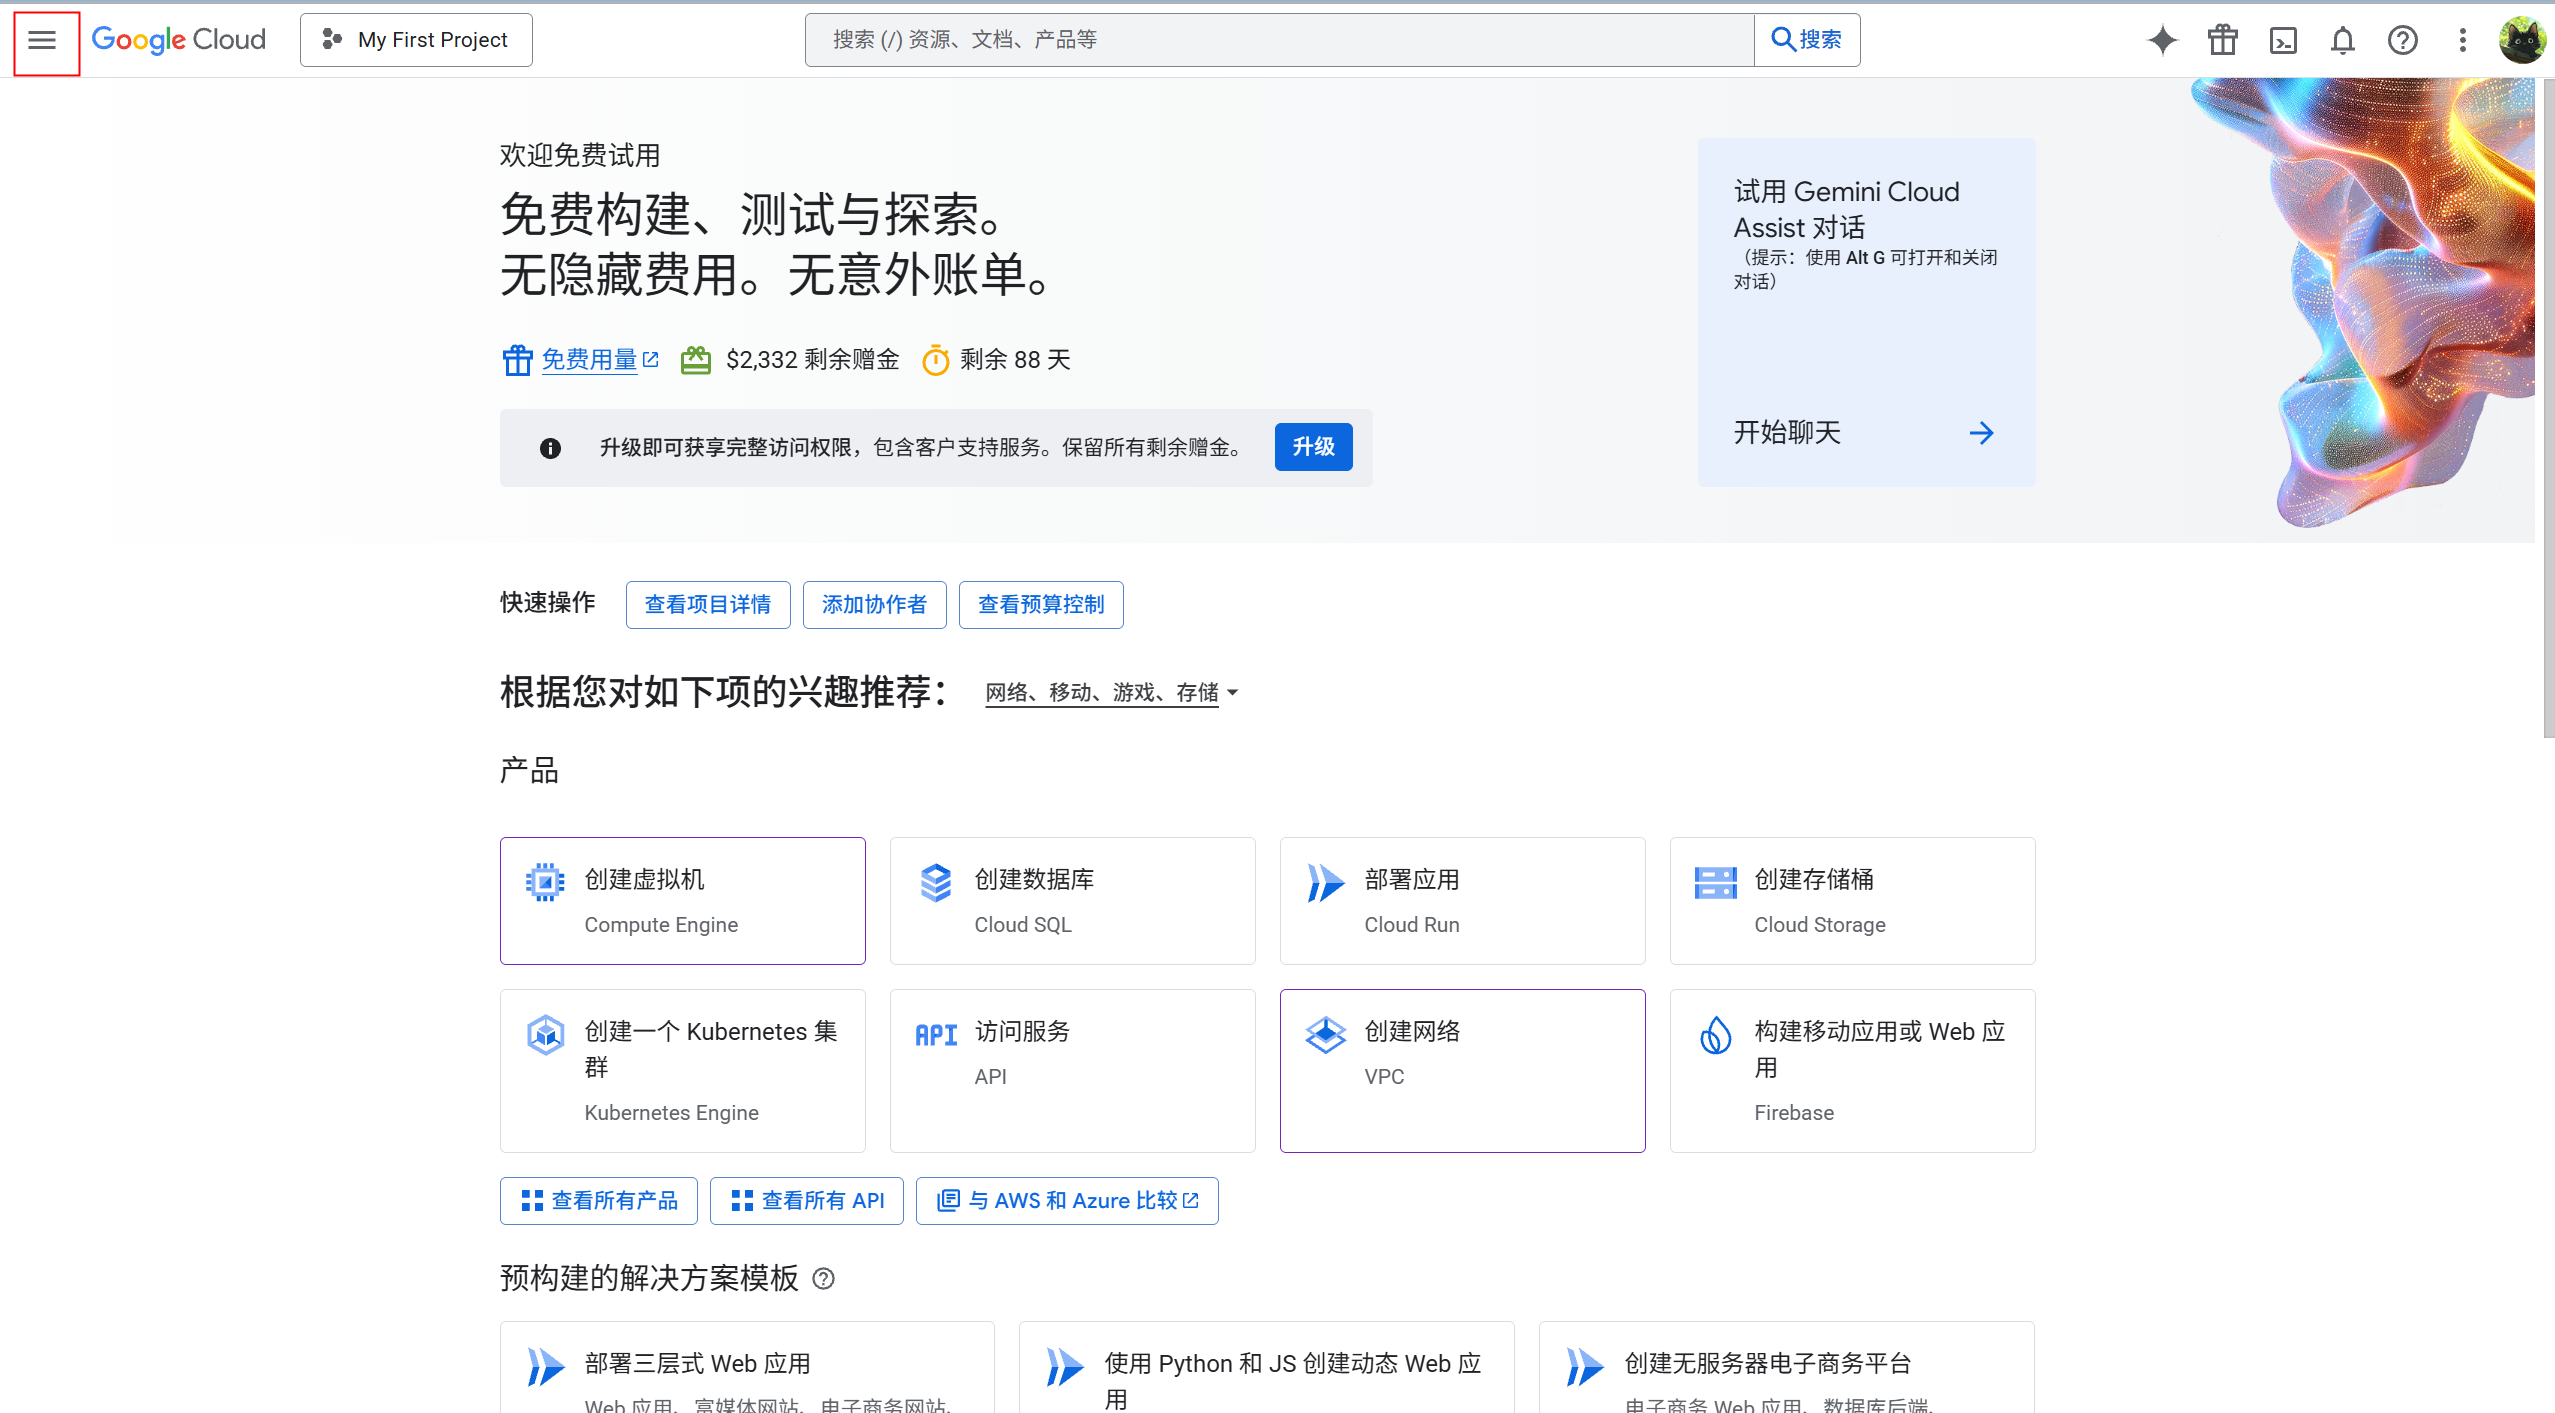Viewport: 2555px width, 1413px height.
Task: Click the free trial gift icon
Action: click(x=2222, y=40)
